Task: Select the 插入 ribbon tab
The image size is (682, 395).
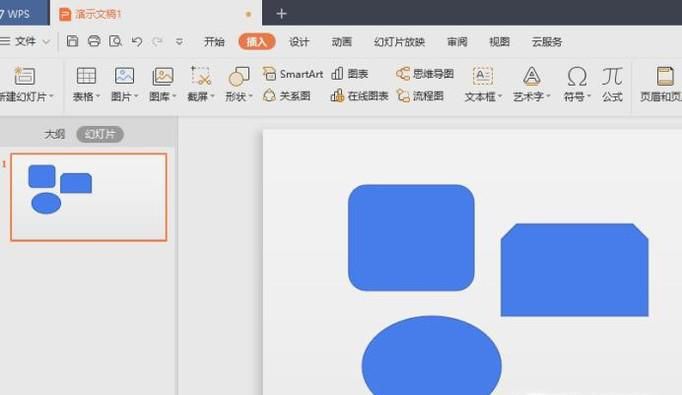Action: tap(257, 41)
